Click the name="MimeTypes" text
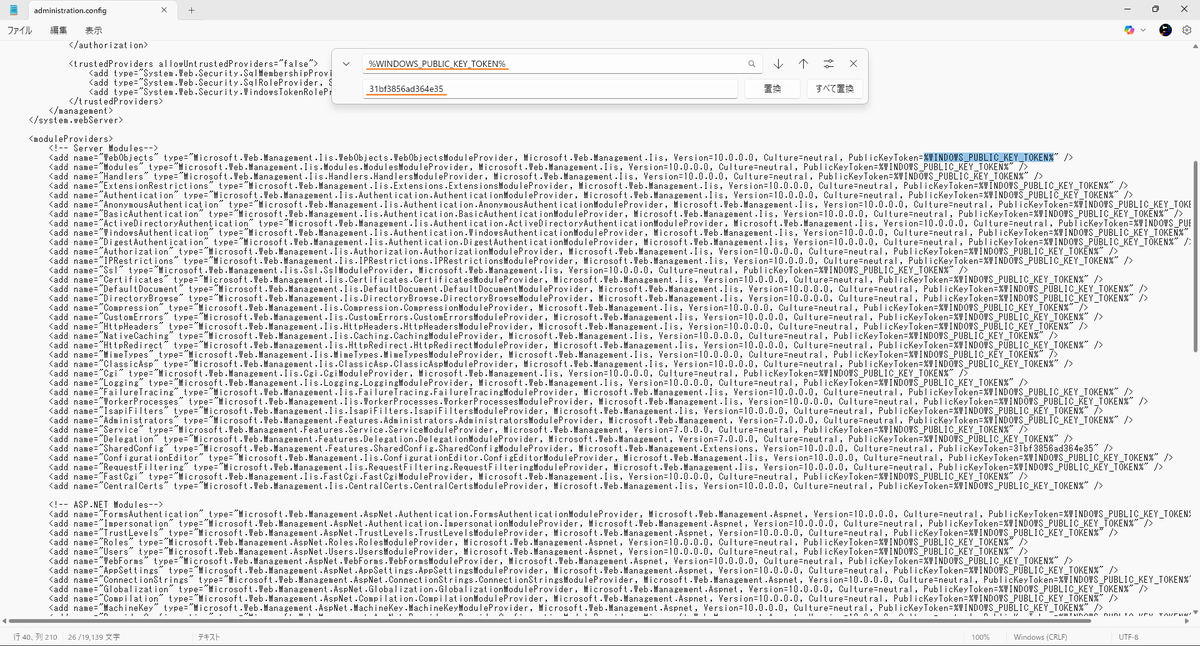The height and width of the screenshot is (646, 1200). [x=113, y=353]
